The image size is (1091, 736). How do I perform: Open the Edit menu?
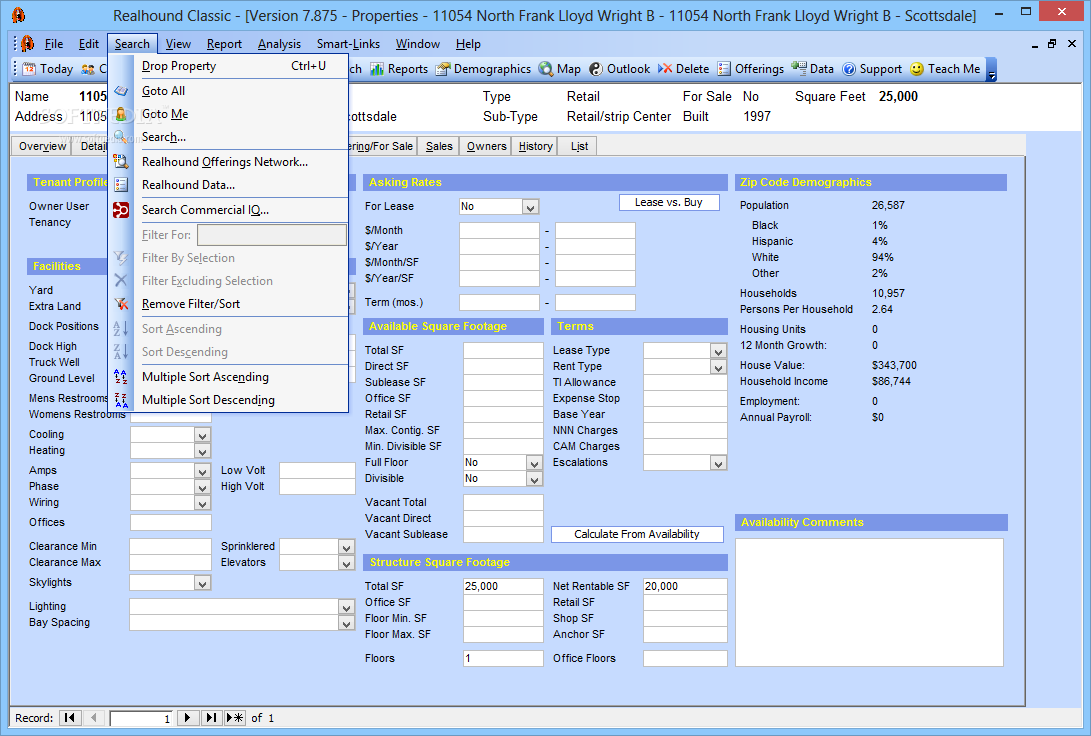(88, 44)
